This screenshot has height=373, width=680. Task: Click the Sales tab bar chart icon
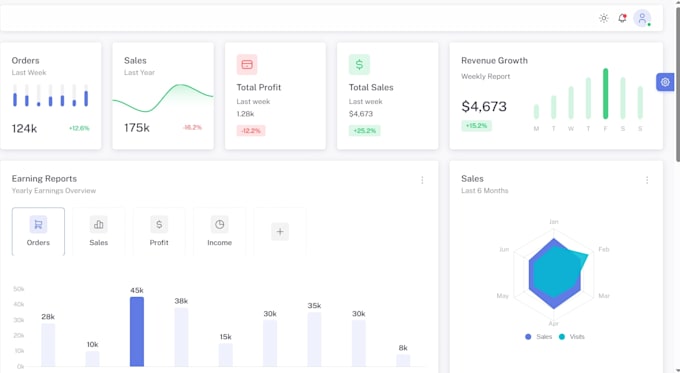tap(98, 224)
